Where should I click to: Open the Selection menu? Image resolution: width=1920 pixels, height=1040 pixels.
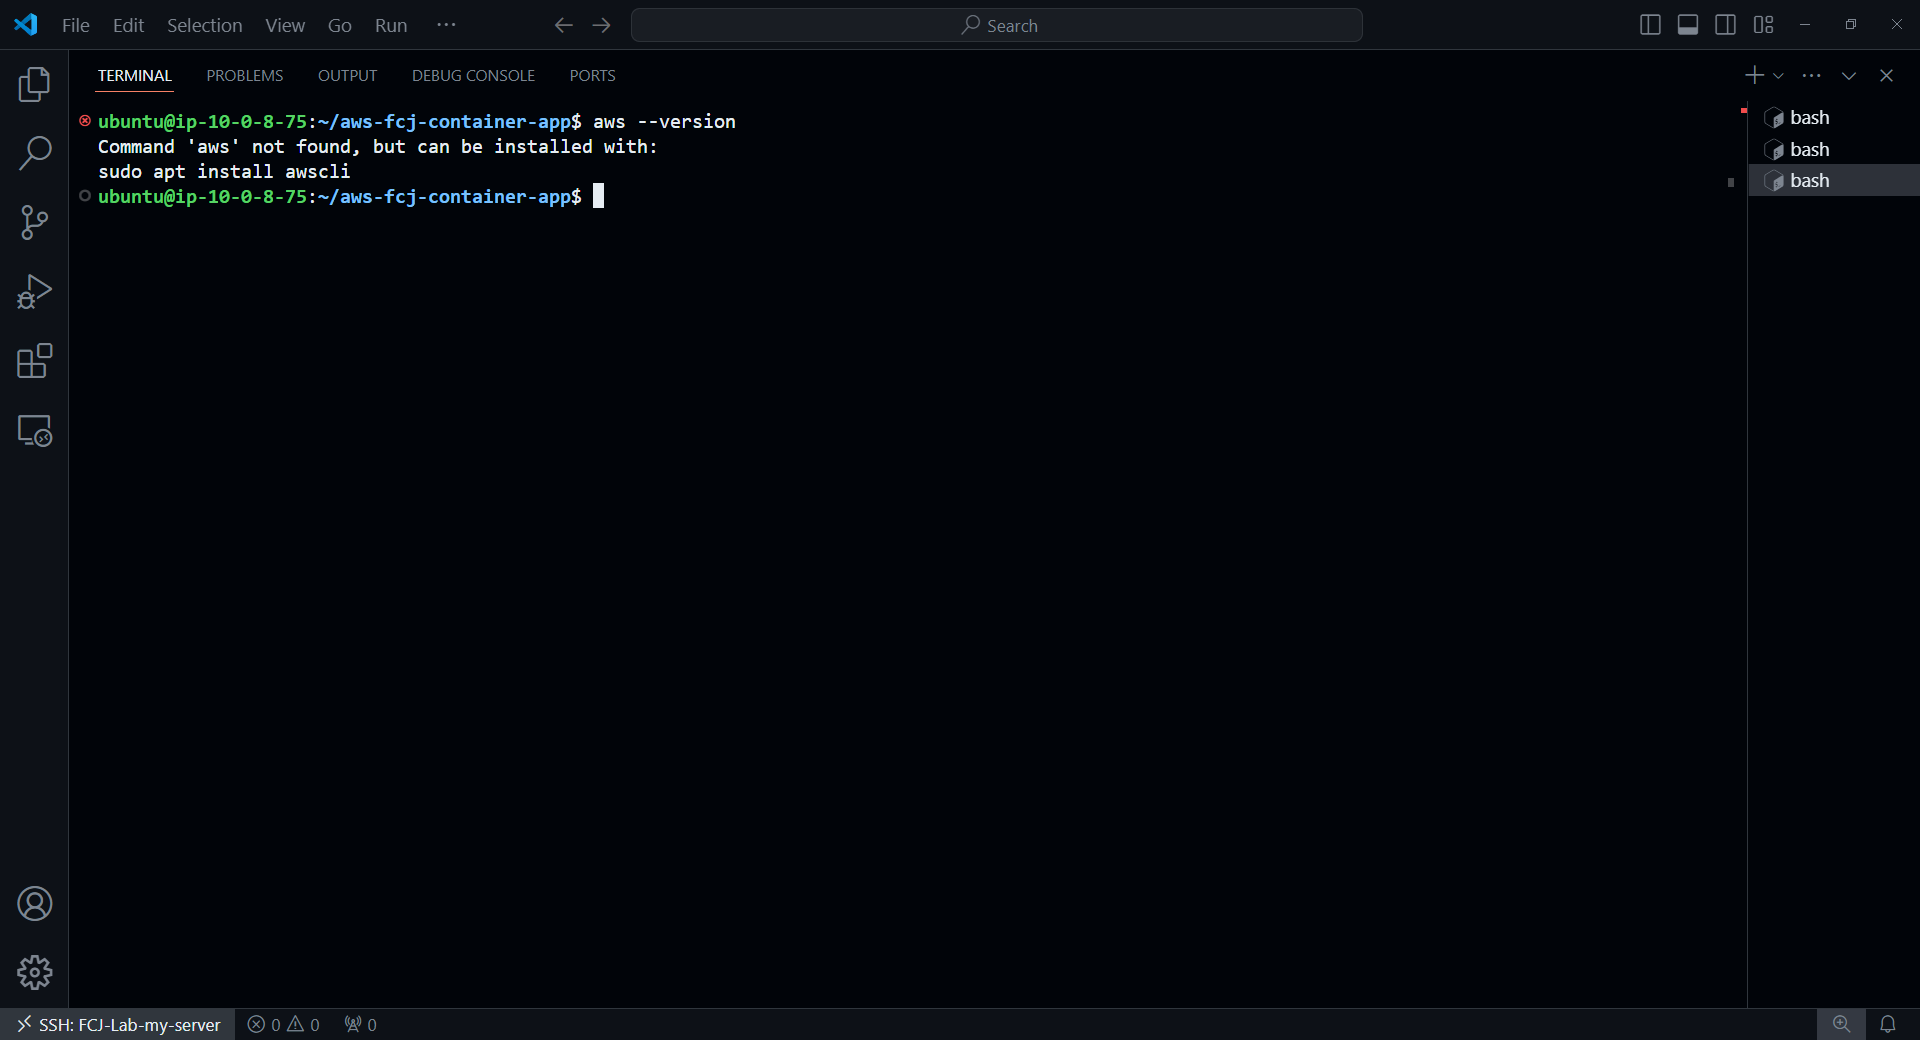click(204, 25)
